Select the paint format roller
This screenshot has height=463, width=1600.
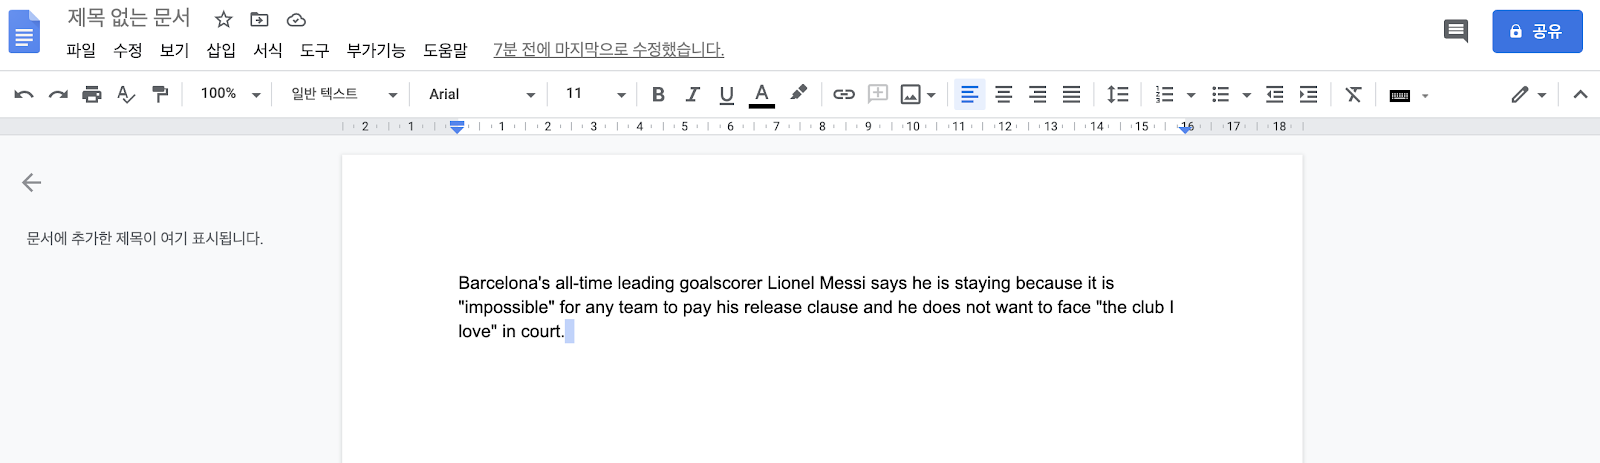160,94
